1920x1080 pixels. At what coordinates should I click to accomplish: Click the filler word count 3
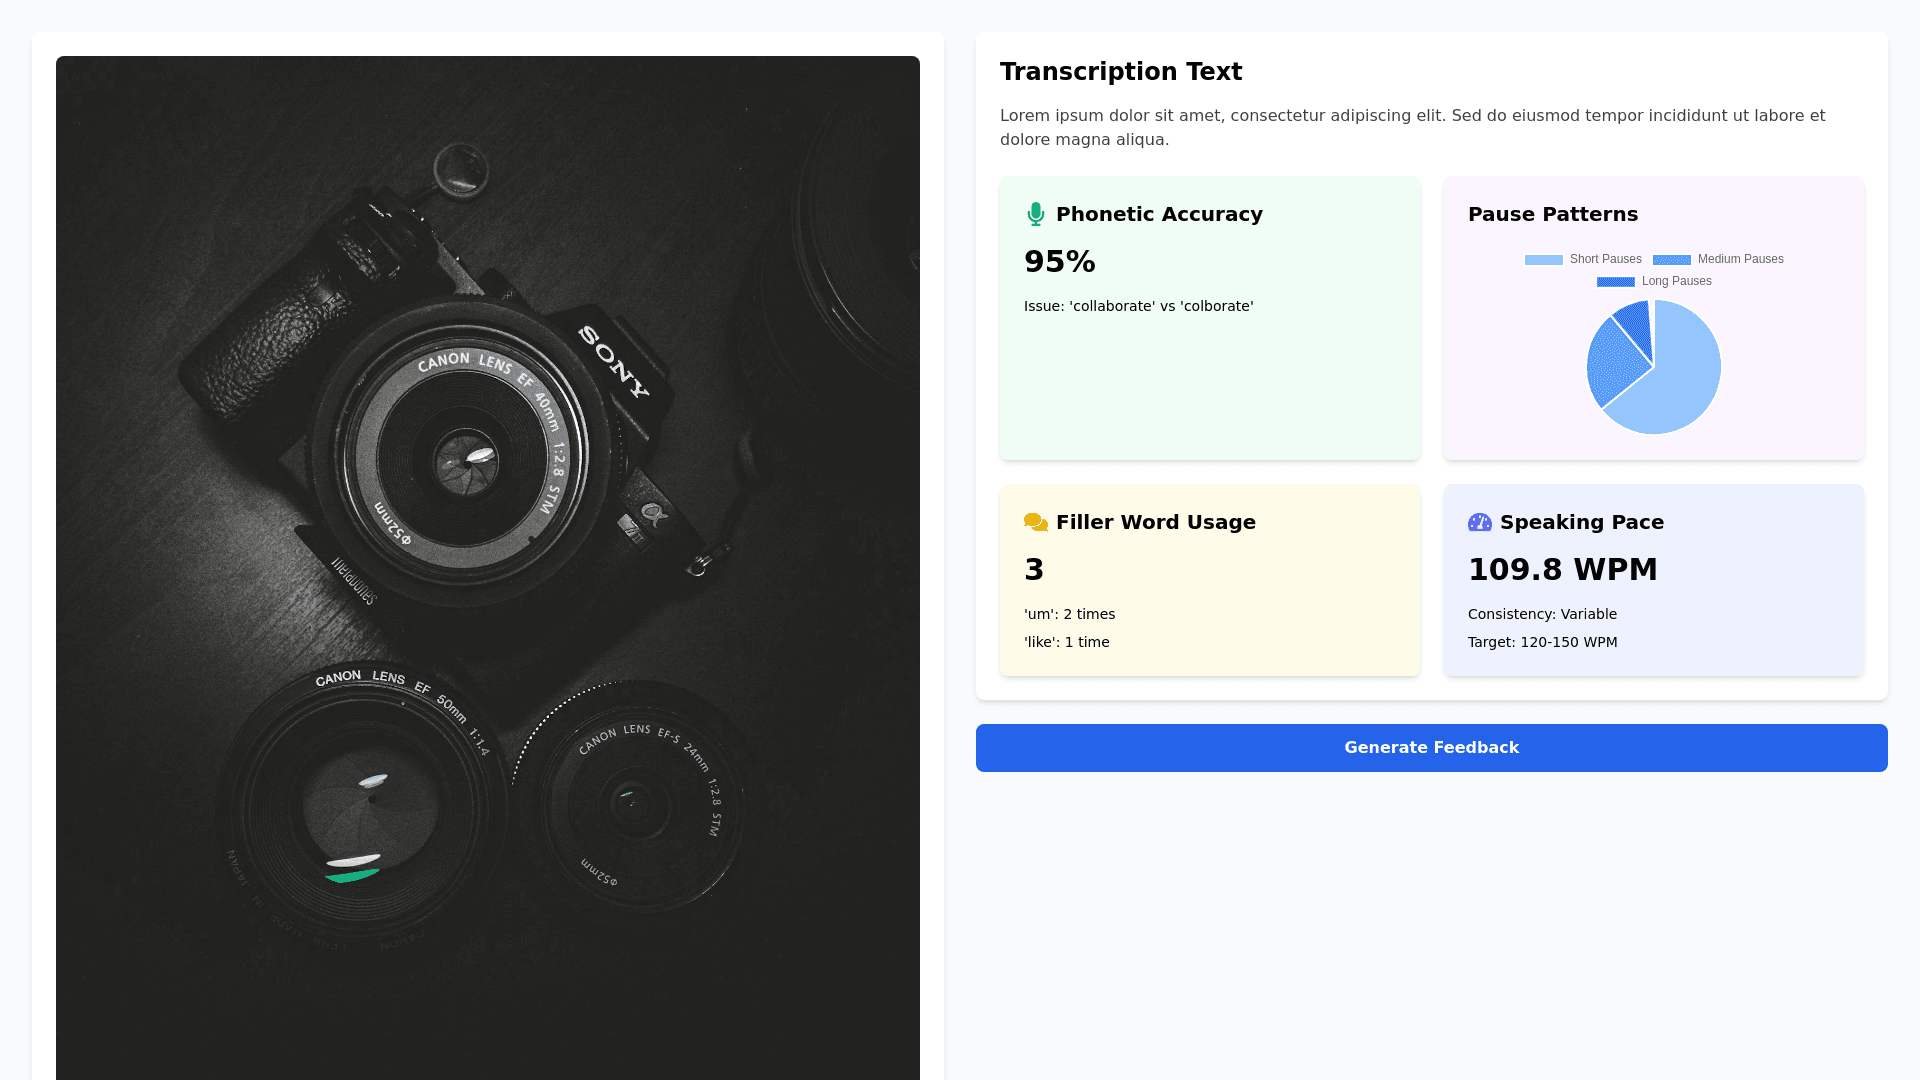[x=1034, y=570]
